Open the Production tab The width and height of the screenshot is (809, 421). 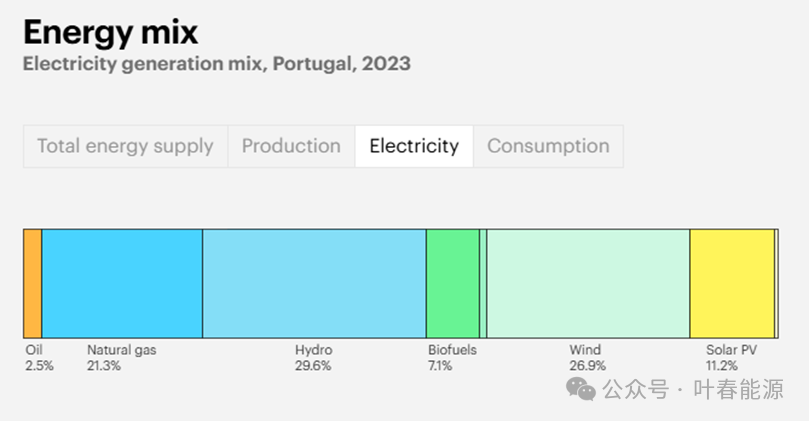click(291, 146)
